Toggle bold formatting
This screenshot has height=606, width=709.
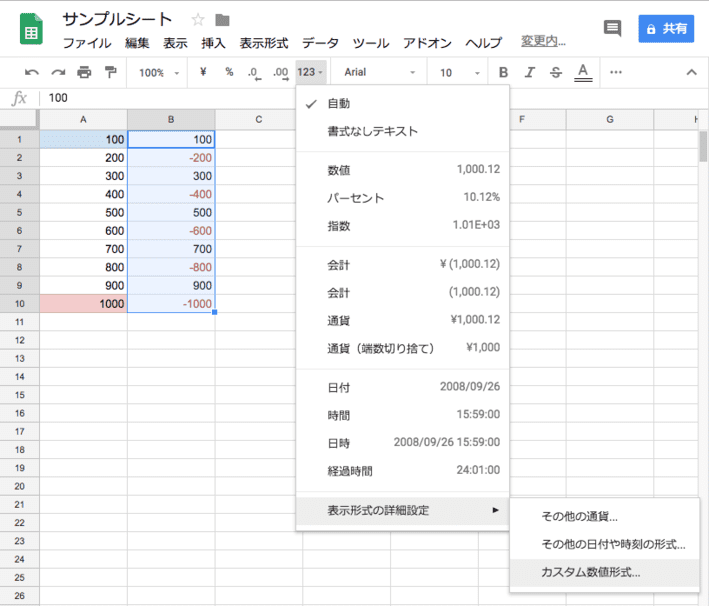pyautogui.click(x=503, y=72)
